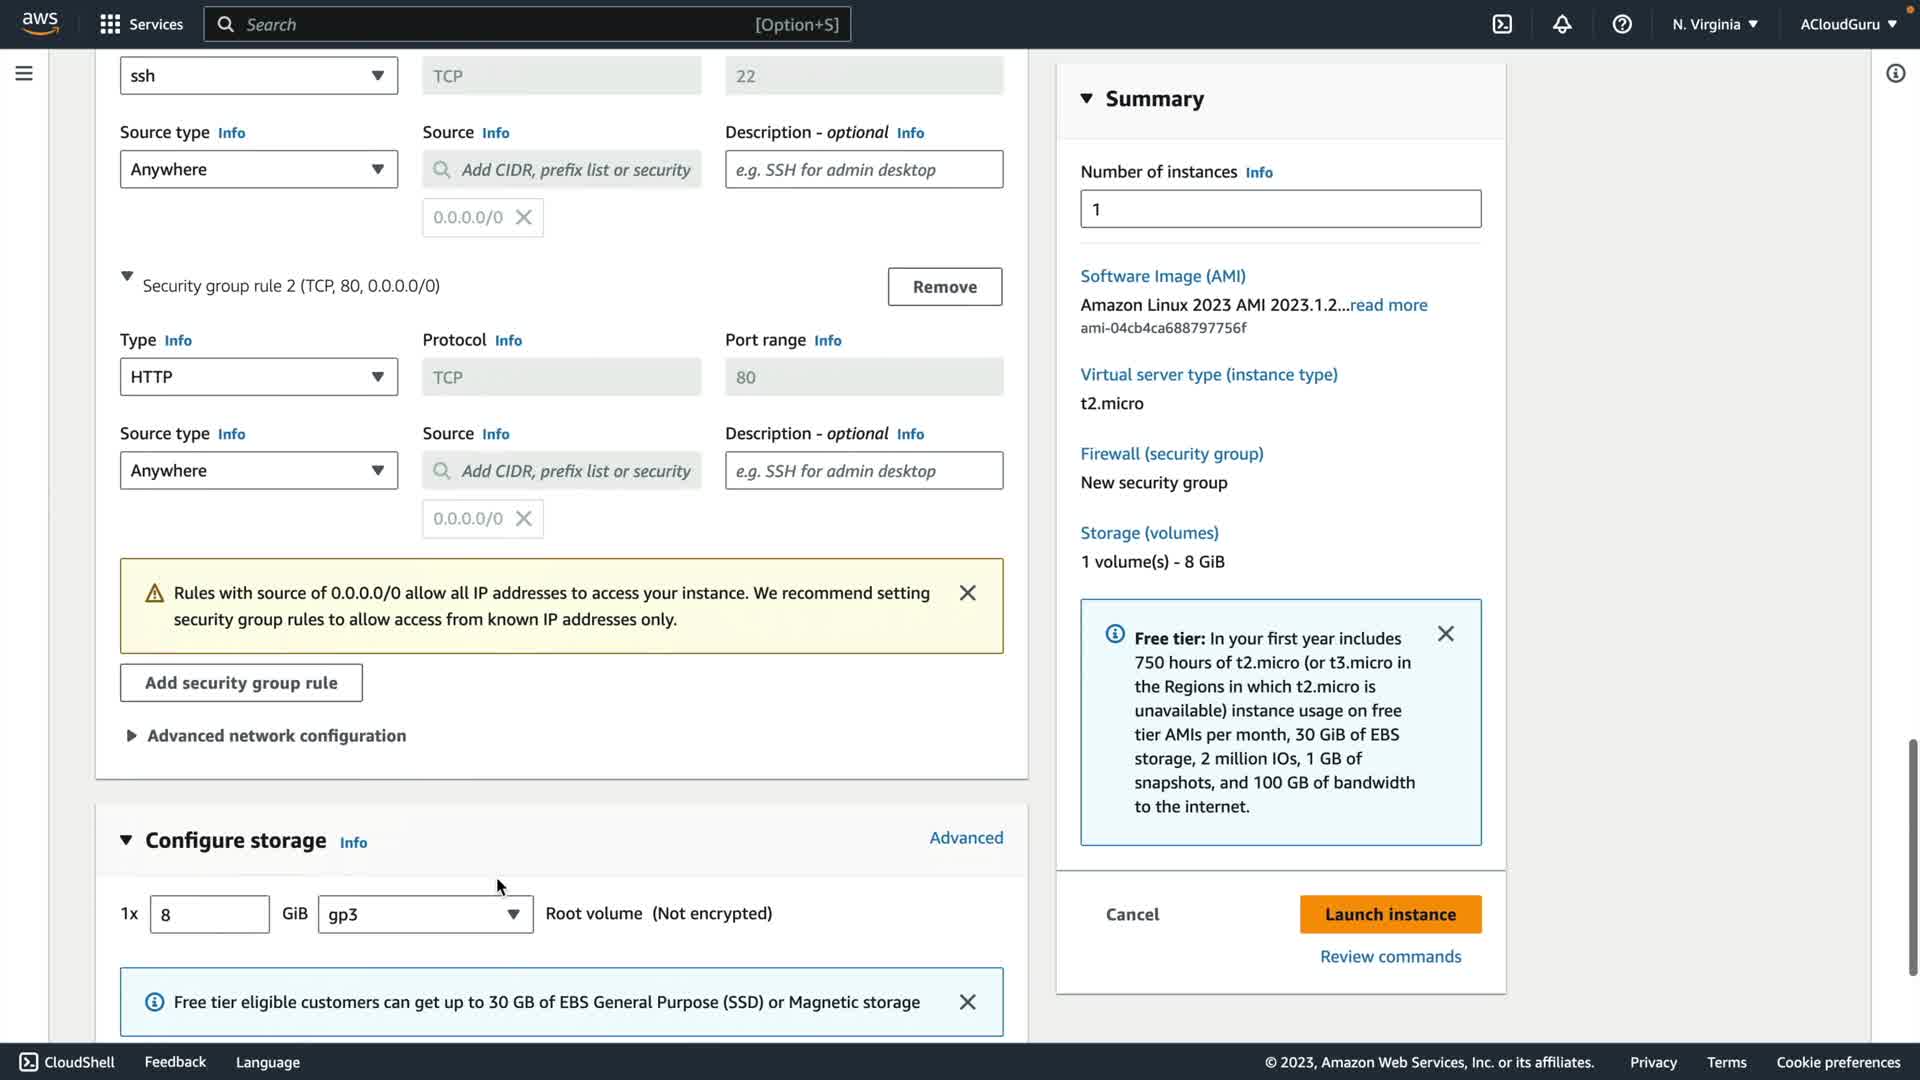Open the Services grid menu

pos(110,24)
